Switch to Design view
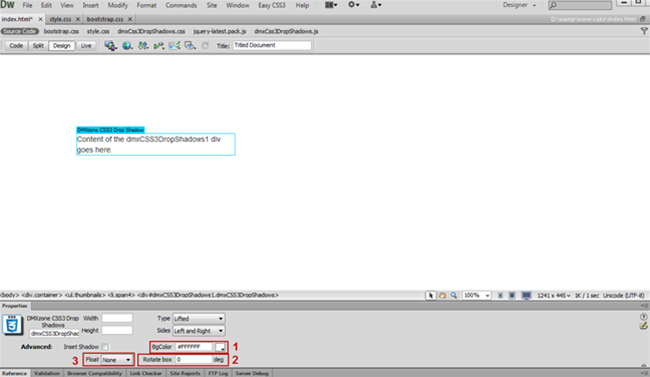650x377 pixels. click(61, 46)
